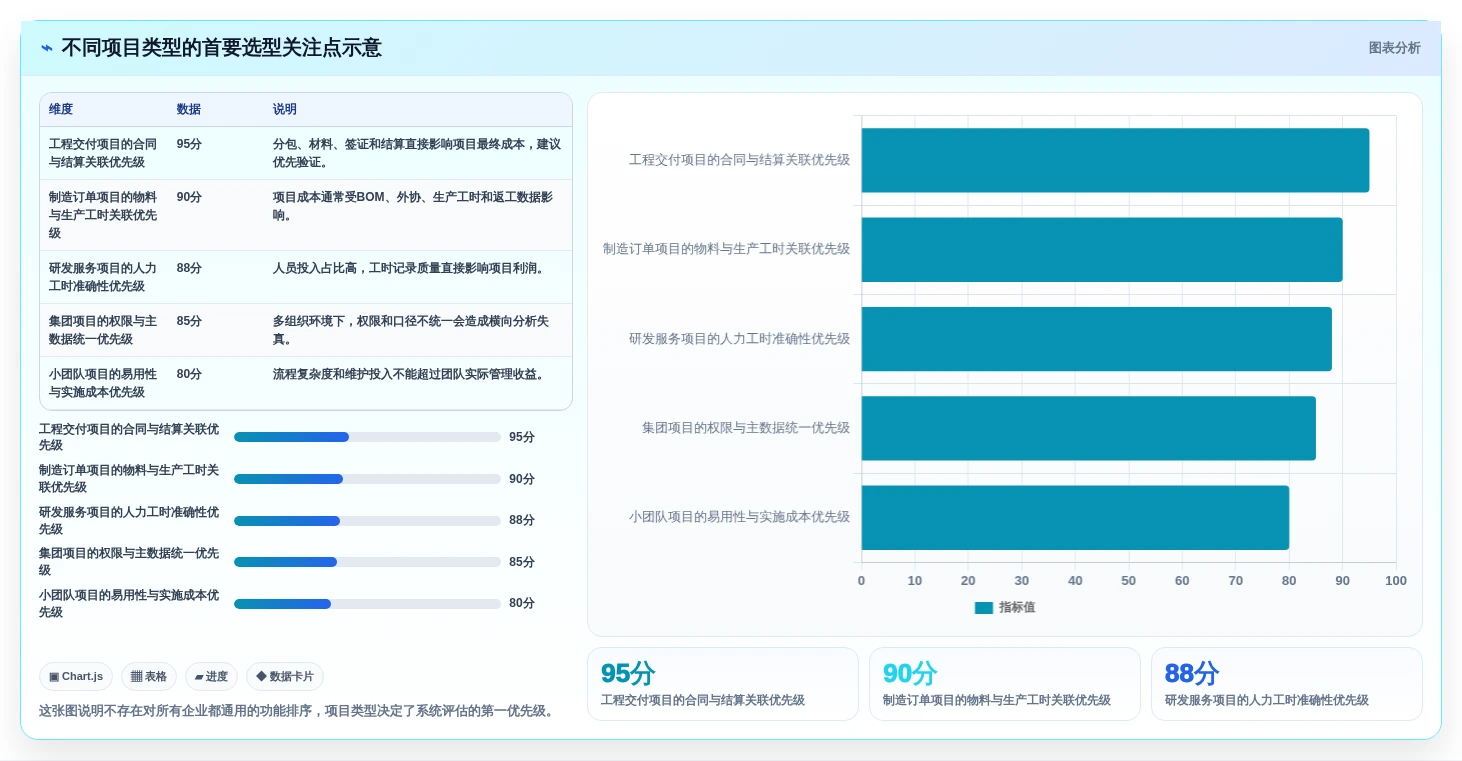Click the chart bar for 制造订单项目
The width and height of the screenshot is (1462, 761).
click(x=1102, y=249)
